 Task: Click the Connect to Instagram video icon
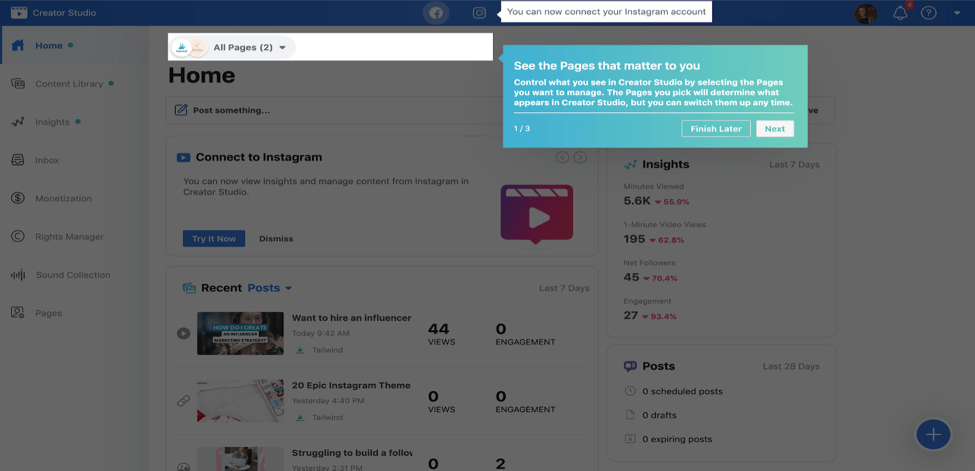(x=183, y=157)
